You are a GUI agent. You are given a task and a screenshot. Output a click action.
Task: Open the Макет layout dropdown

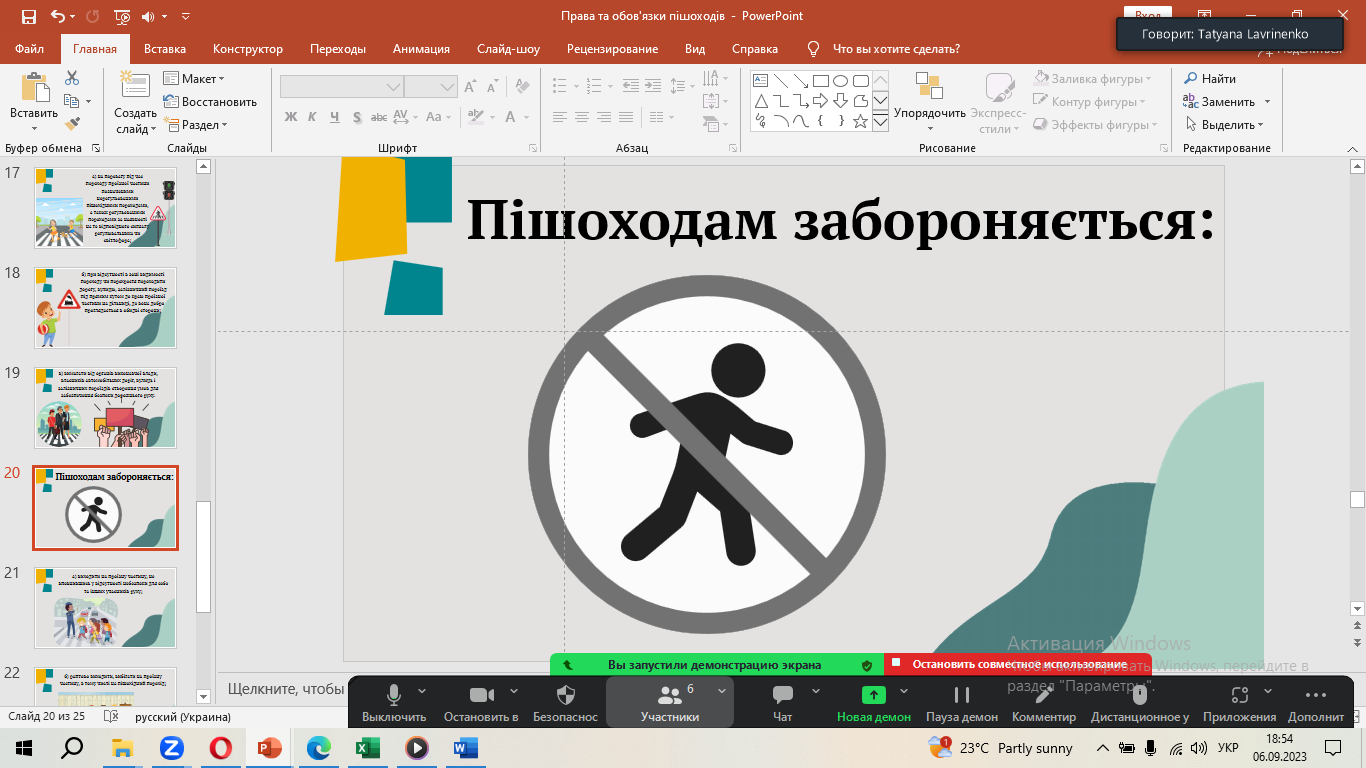(x=194, y=79)
